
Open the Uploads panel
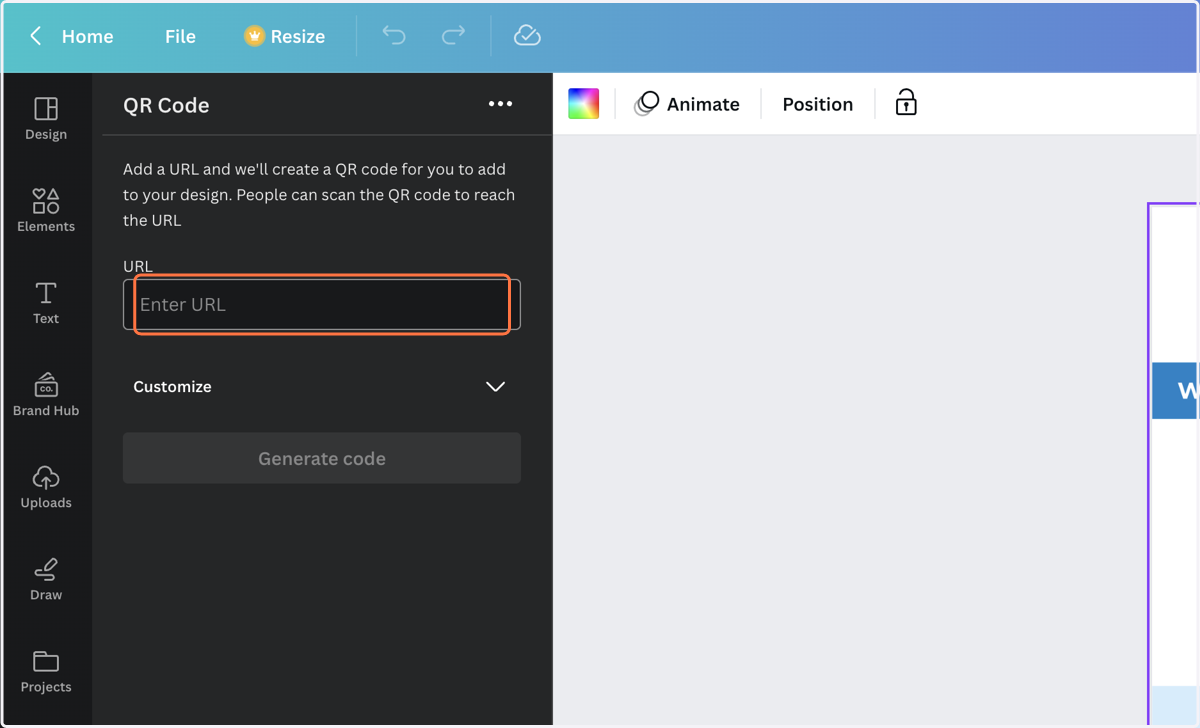46,487
